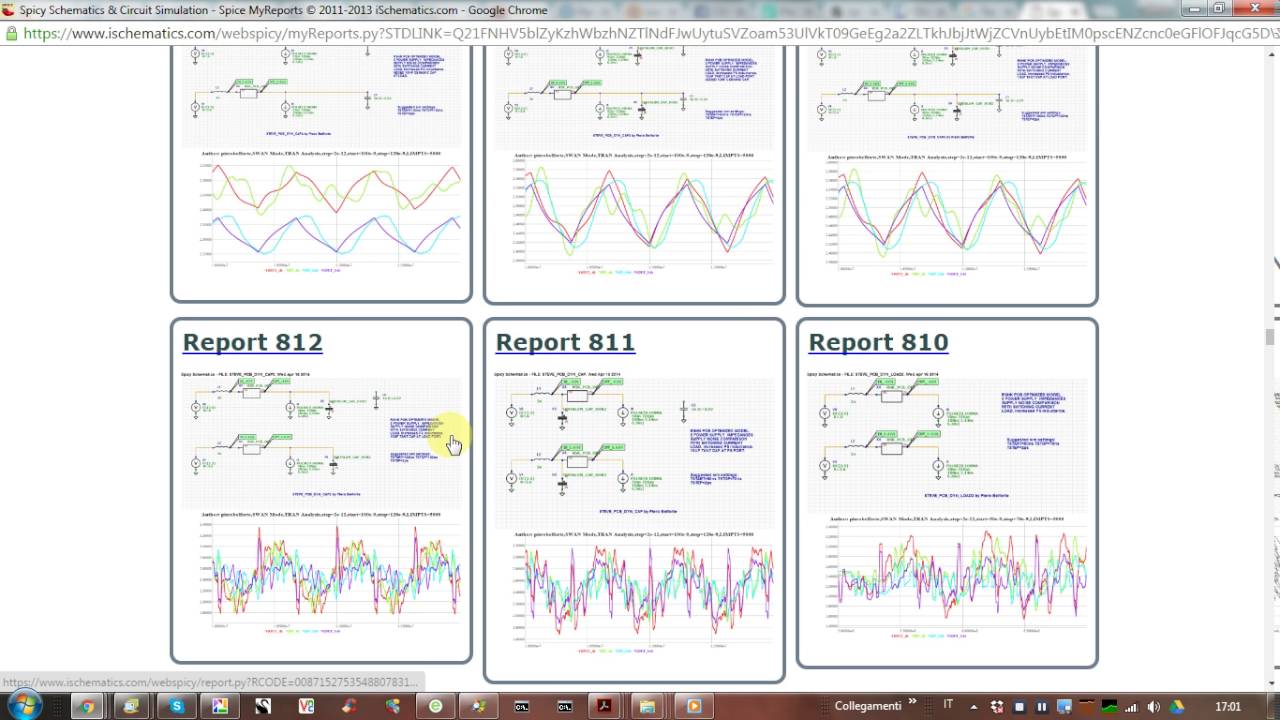Image resolution: width=1280 pixels, height=720 pixels.
Task: Open the Adobe Reader taskbar icon
Action: point(605,706)
